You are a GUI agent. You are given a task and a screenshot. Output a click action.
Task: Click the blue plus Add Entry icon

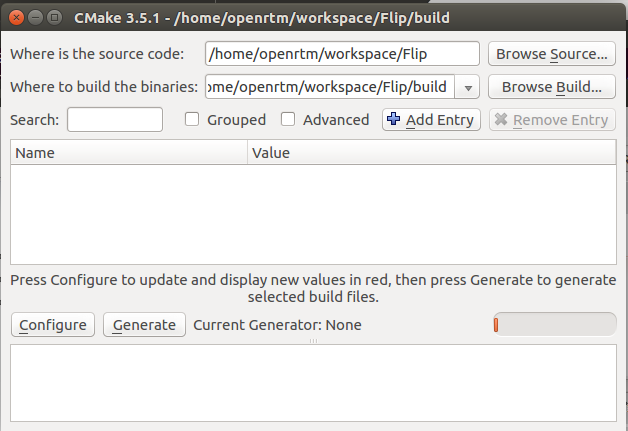pyautogui.click(x=393, y=119)
